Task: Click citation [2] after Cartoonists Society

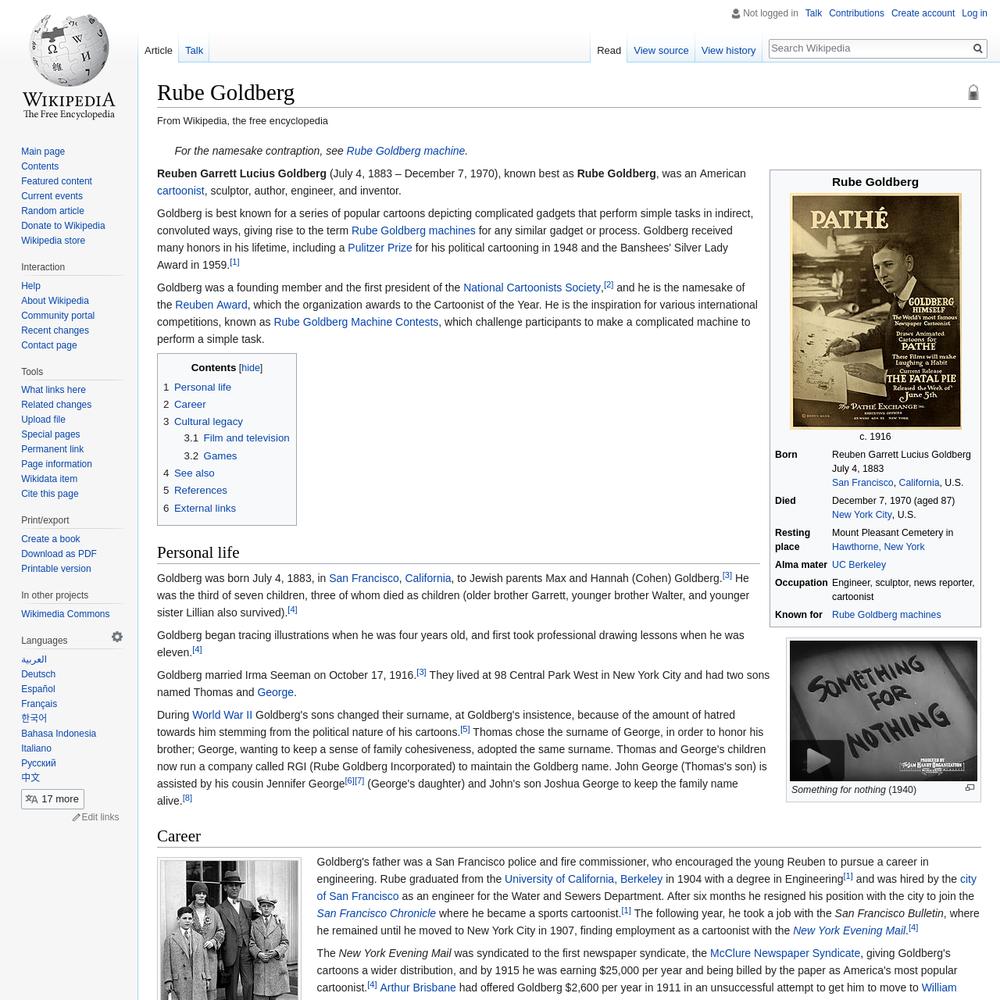Action: click(x=608, y=285)
